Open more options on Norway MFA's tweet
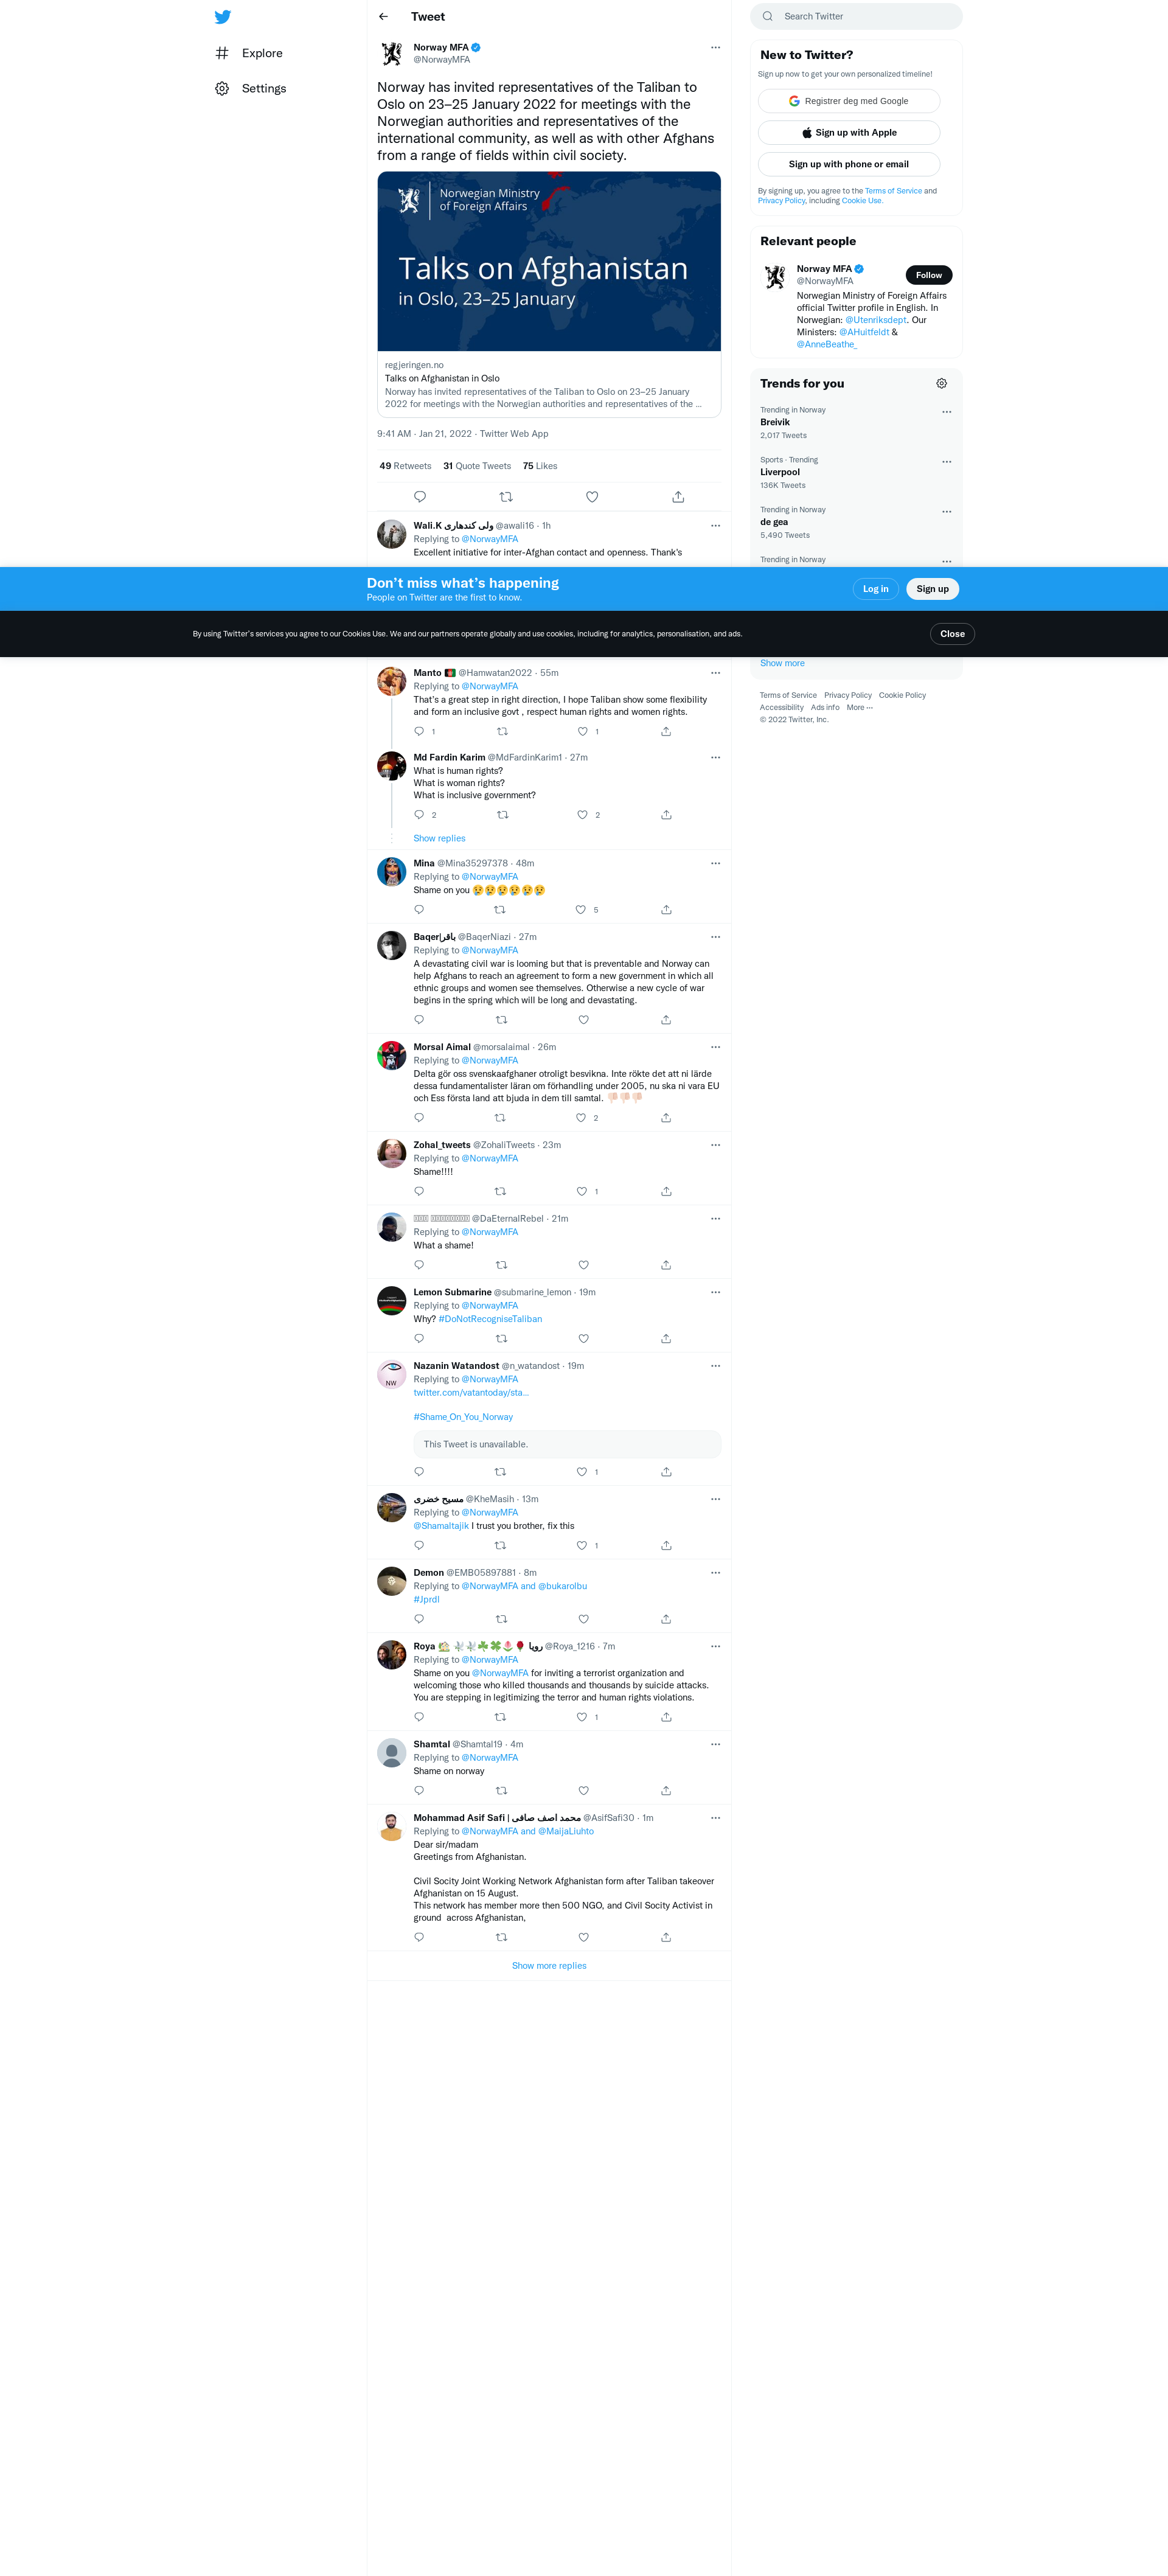1168x2576 pixels. [715, 47]
